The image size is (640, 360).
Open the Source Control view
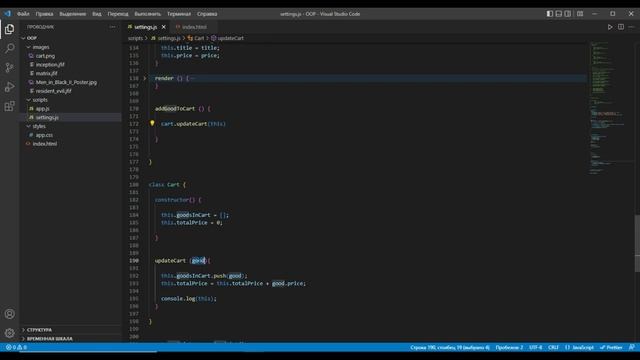[9, 67]
